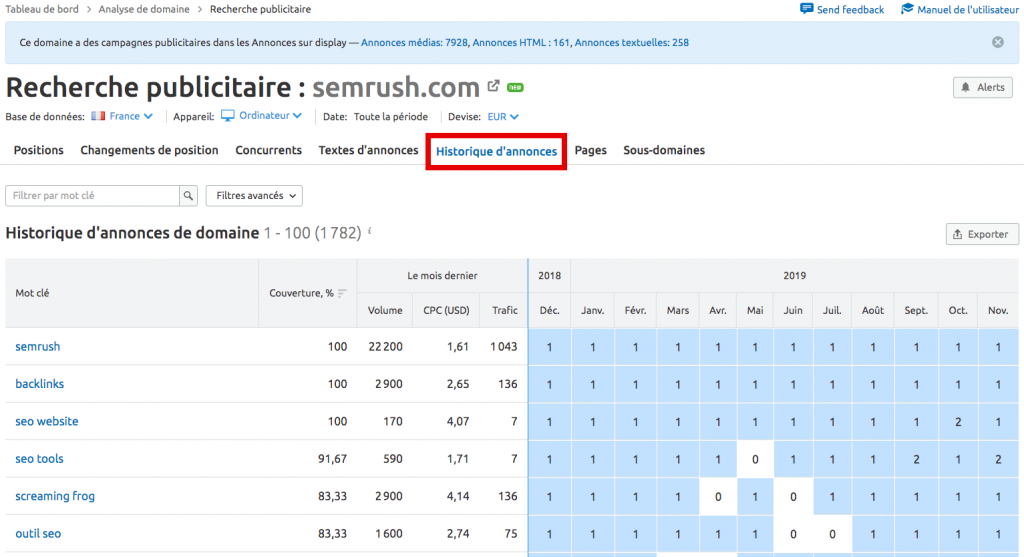Viewport: 1024px width, 557px height.
Task: Open the backlinks keyword link
Action: (39, 384)
